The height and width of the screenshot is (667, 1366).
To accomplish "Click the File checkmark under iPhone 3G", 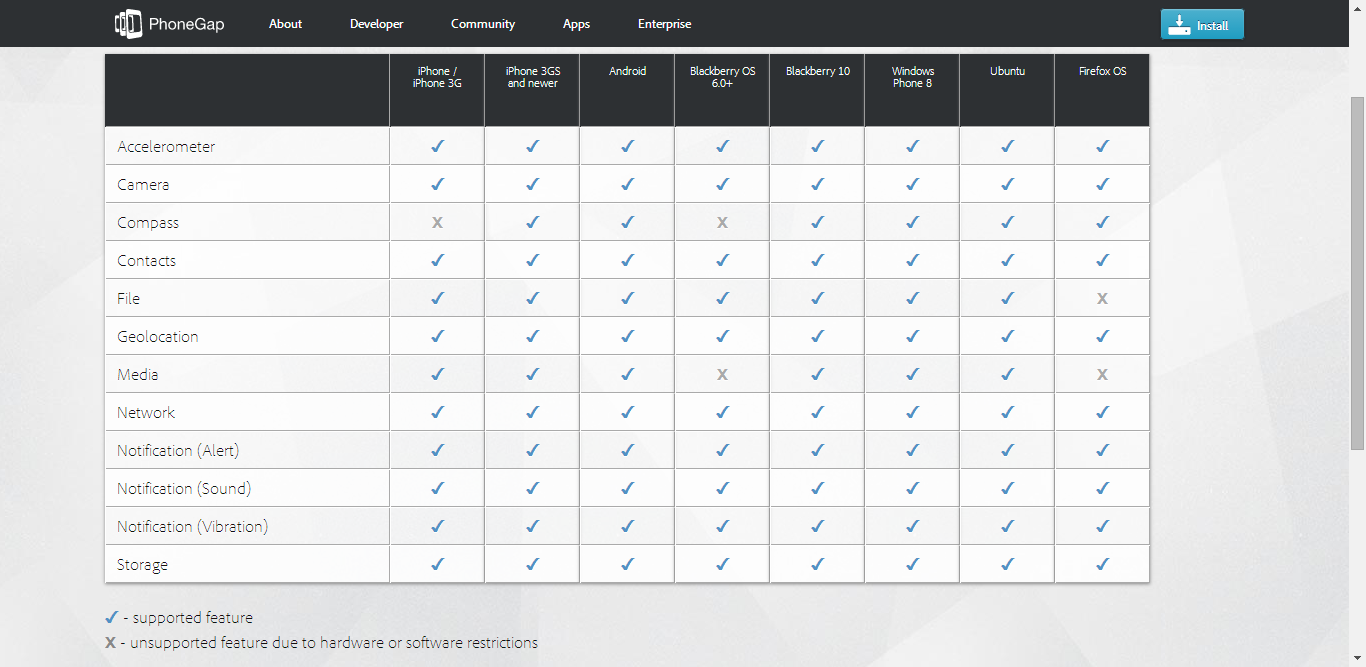I will click(437, 298).
